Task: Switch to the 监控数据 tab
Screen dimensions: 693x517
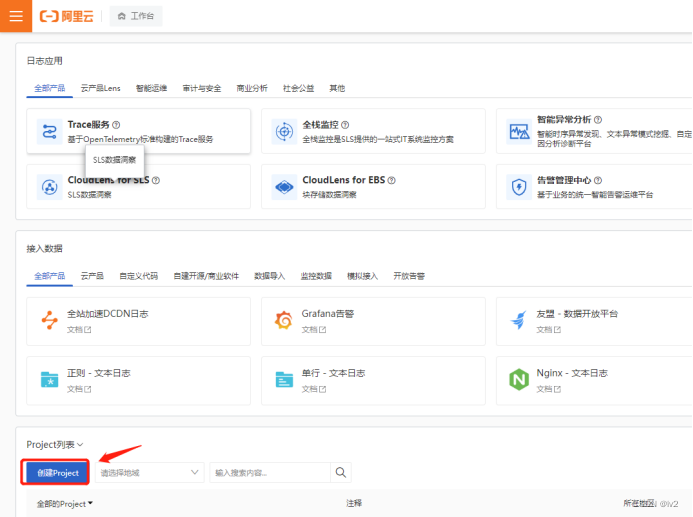Action: (x=316, y=276)
